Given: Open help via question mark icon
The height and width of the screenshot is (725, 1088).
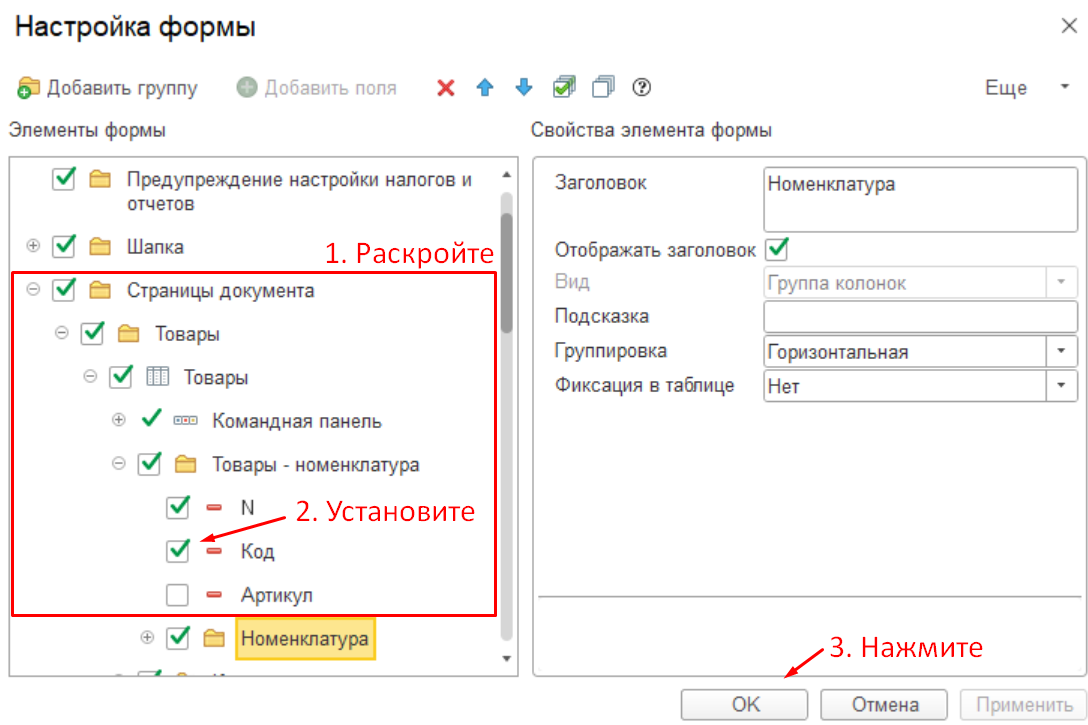Looking at the screenshot, I should (642, 88).
